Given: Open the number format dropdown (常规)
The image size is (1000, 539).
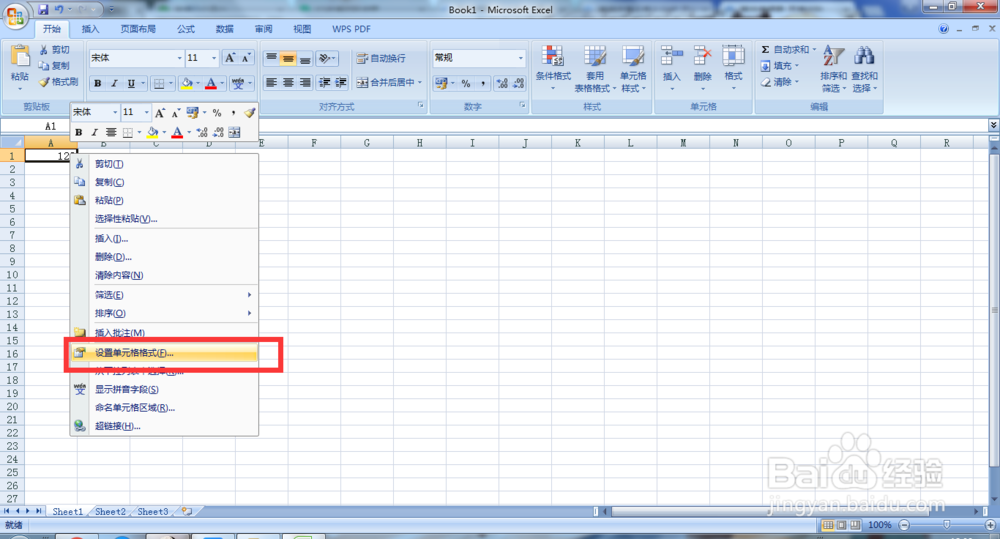Looking at the screenshot, I should pos(521,58).
